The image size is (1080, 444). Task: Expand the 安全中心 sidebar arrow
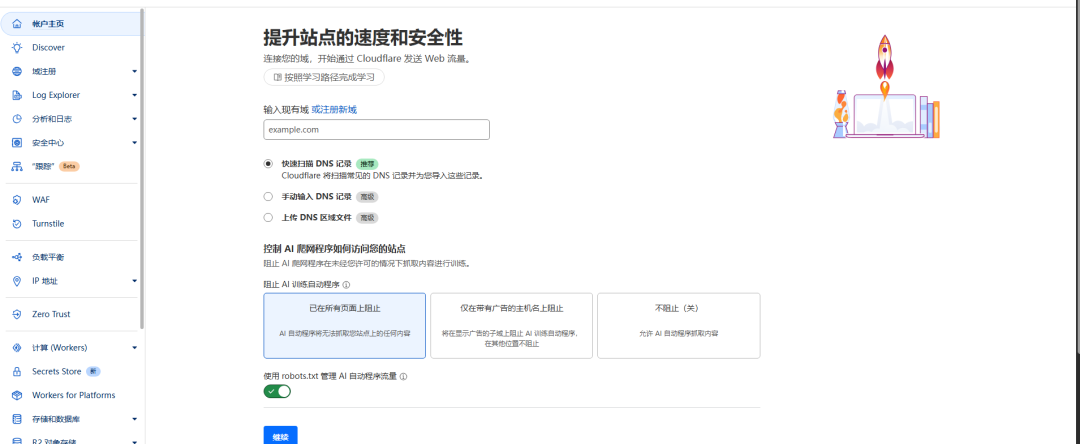click(134, 142)
